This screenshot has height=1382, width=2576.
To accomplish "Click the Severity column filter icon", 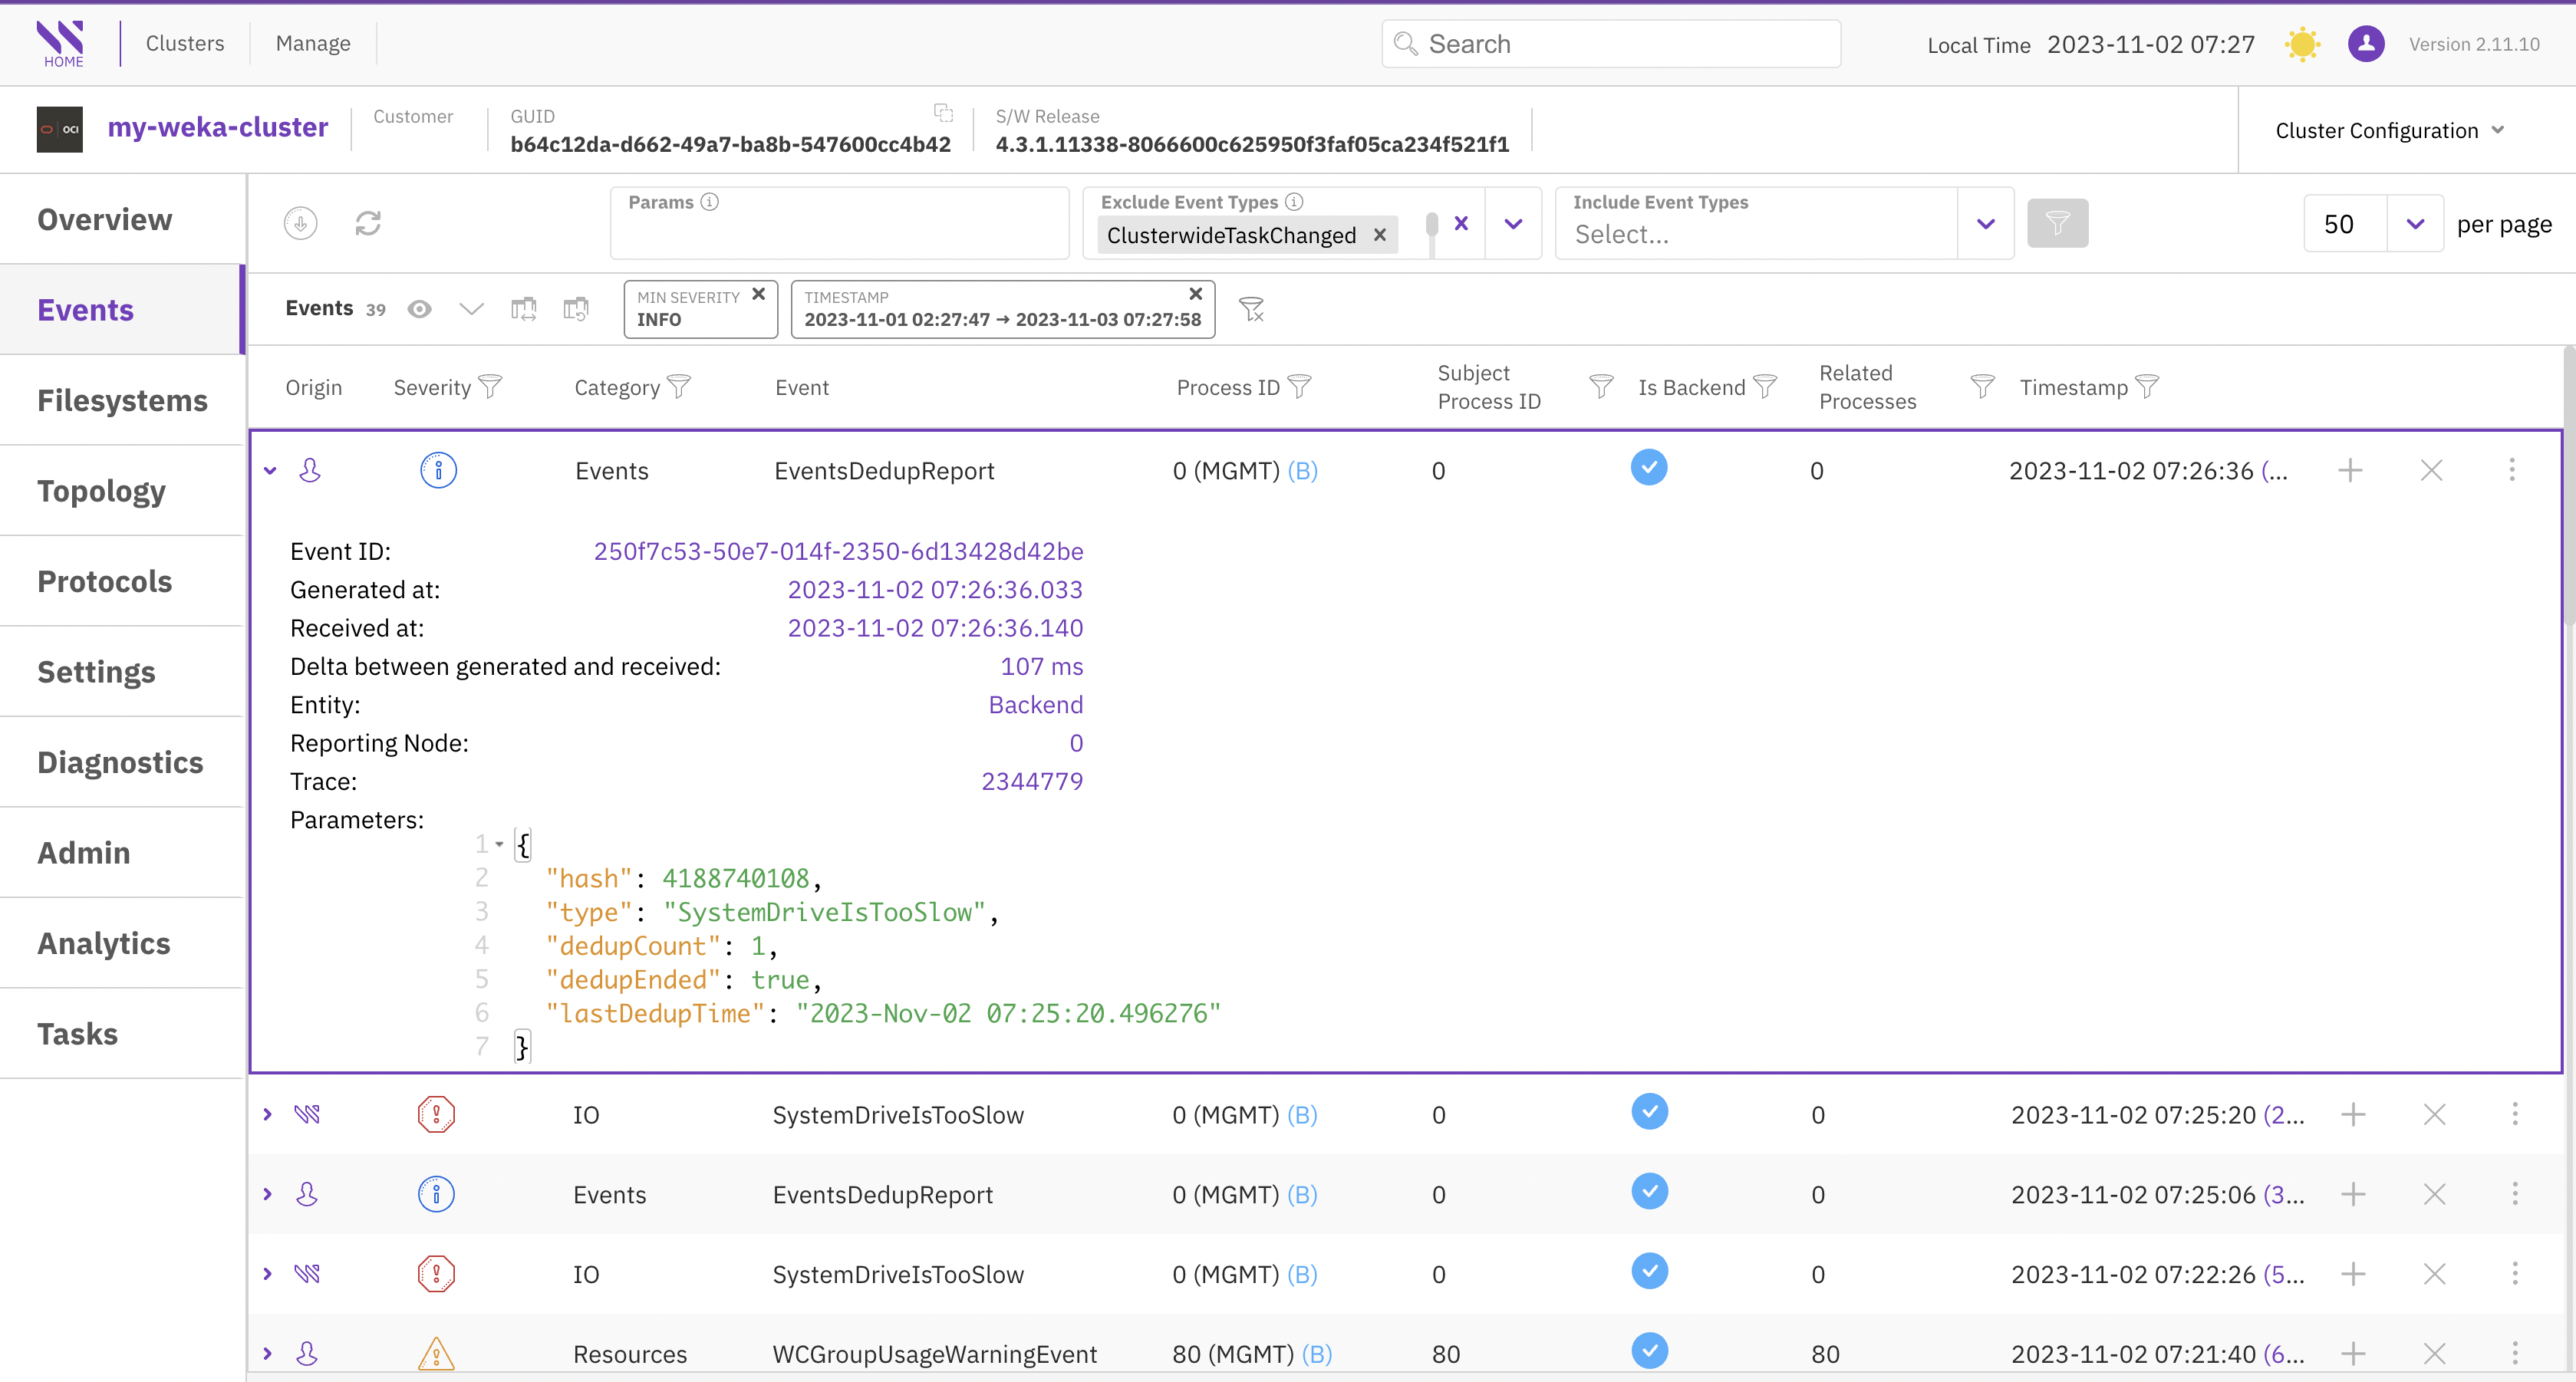I will 490,387.
